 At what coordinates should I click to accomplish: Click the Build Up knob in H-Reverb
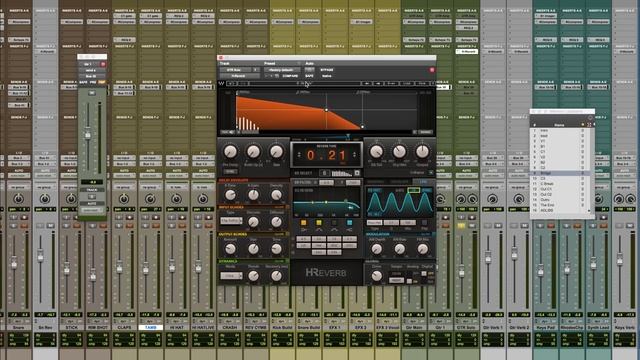253,151
